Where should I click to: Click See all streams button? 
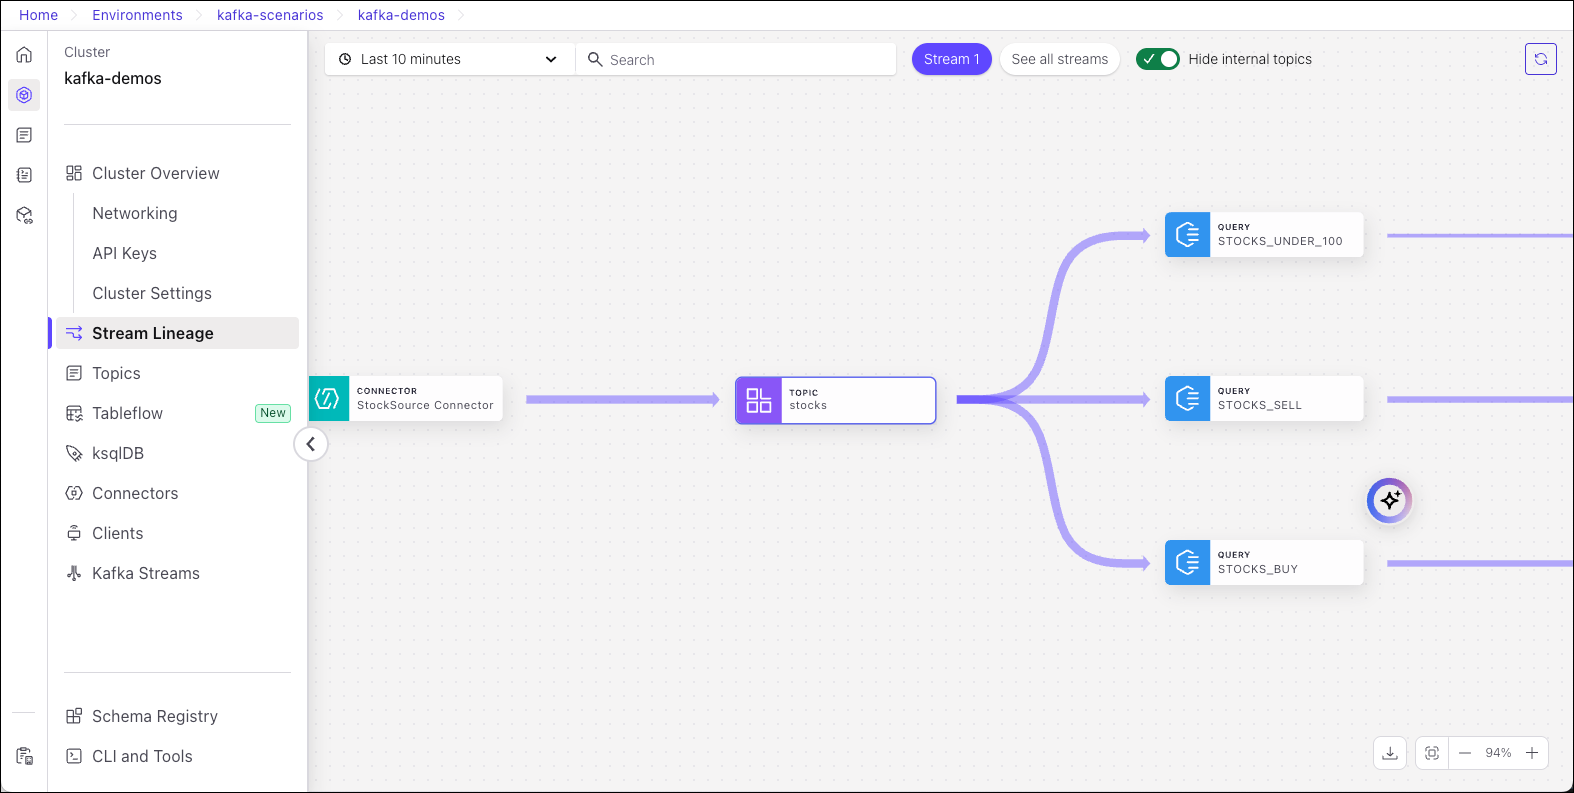[1059, 59]
